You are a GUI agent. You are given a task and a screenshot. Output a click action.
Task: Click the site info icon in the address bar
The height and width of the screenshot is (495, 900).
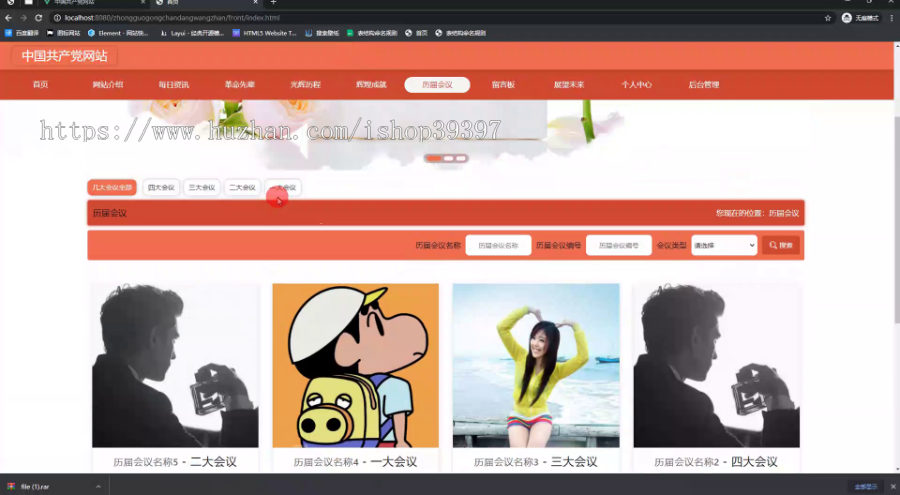pos(57,18)
